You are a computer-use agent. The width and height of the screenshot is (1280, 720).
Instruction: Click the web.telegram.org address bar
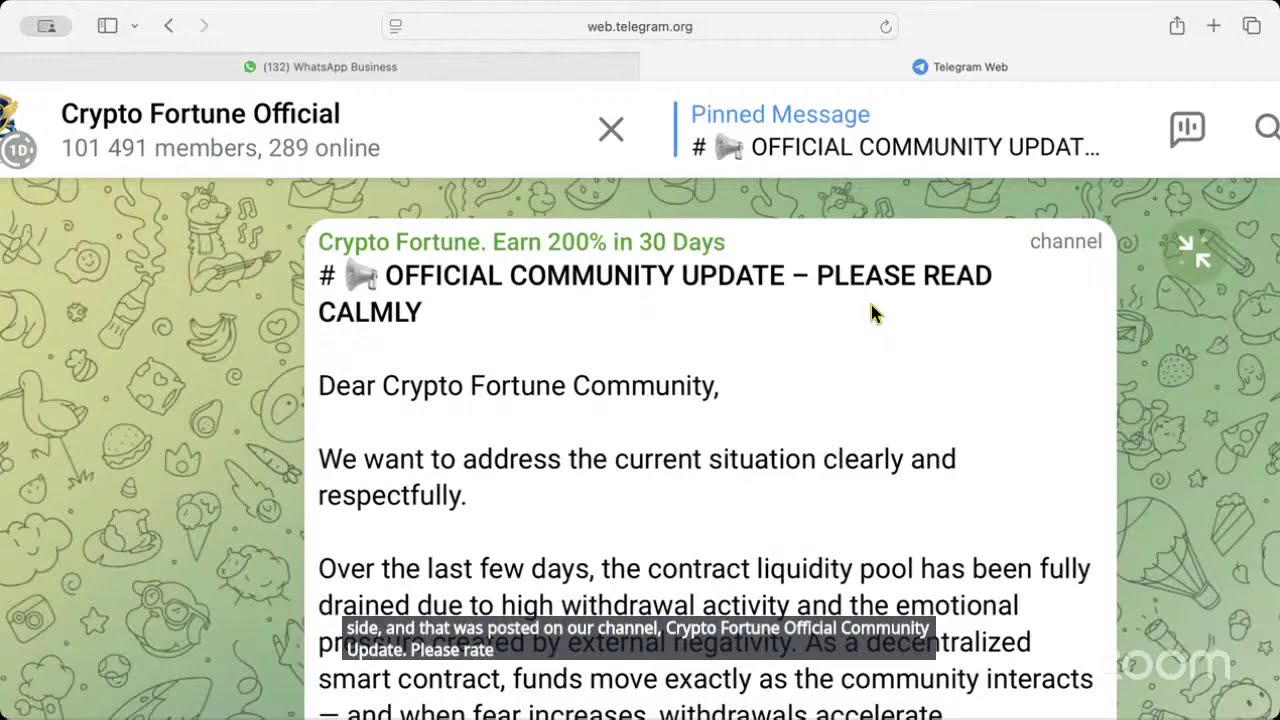[x=640, y=26]
